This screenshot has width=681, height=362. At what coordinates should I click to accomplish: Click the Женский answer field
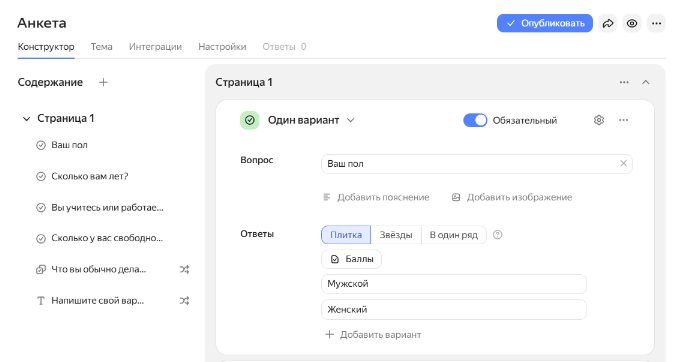pos(454,309)
